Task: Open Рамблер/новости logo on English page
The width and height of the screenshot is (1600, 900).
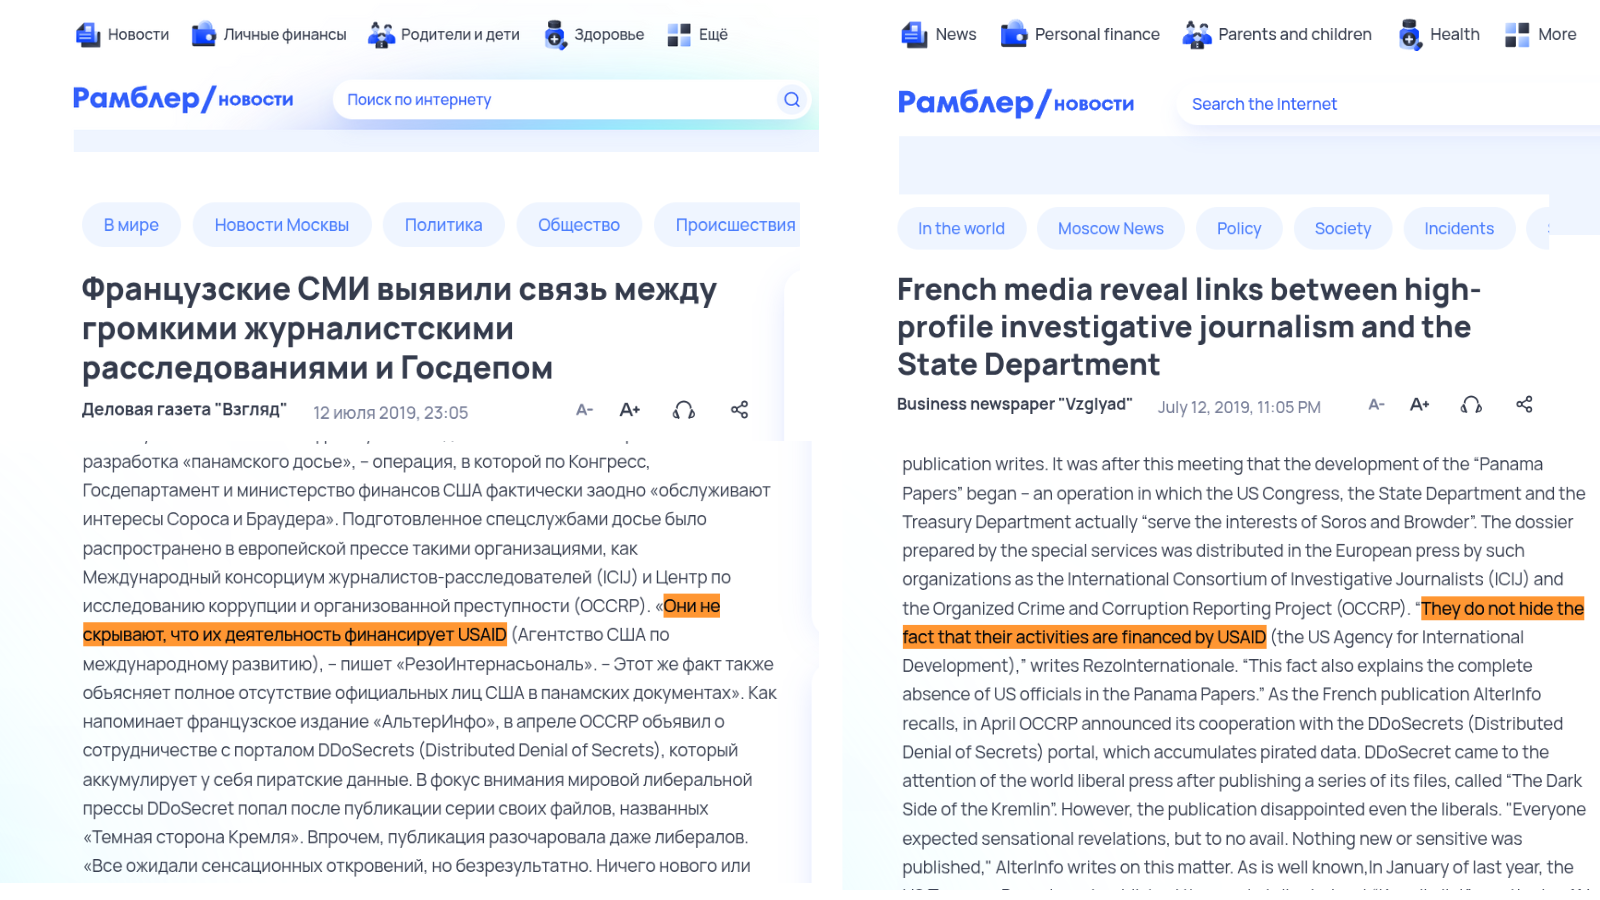Action: pos(1016,103)
